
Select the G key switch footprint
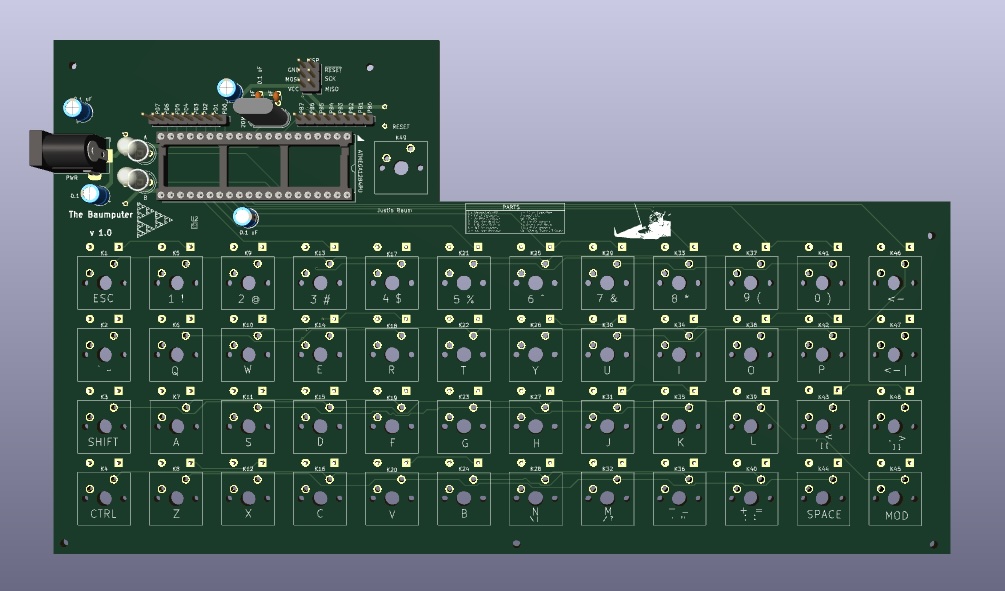tap(463, 427)
